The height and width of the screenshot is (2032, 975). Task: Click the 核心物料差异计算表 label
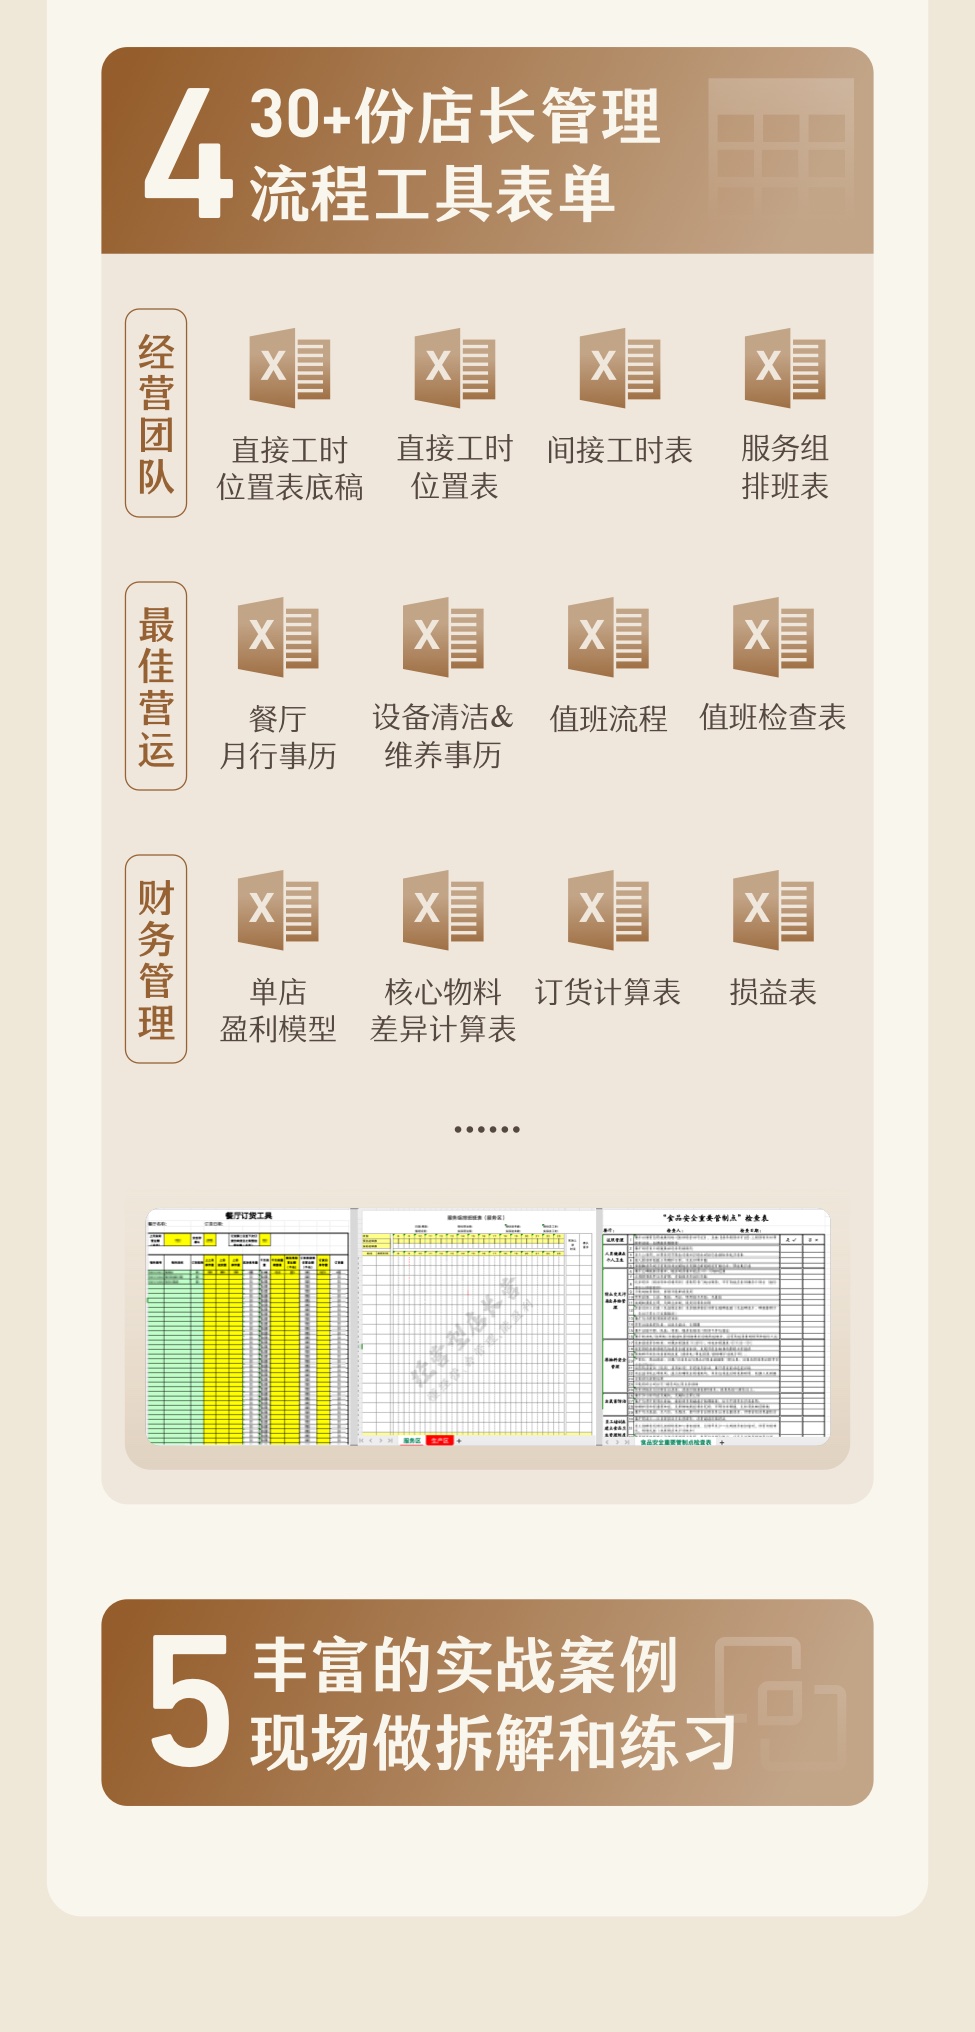[443, 1010]
